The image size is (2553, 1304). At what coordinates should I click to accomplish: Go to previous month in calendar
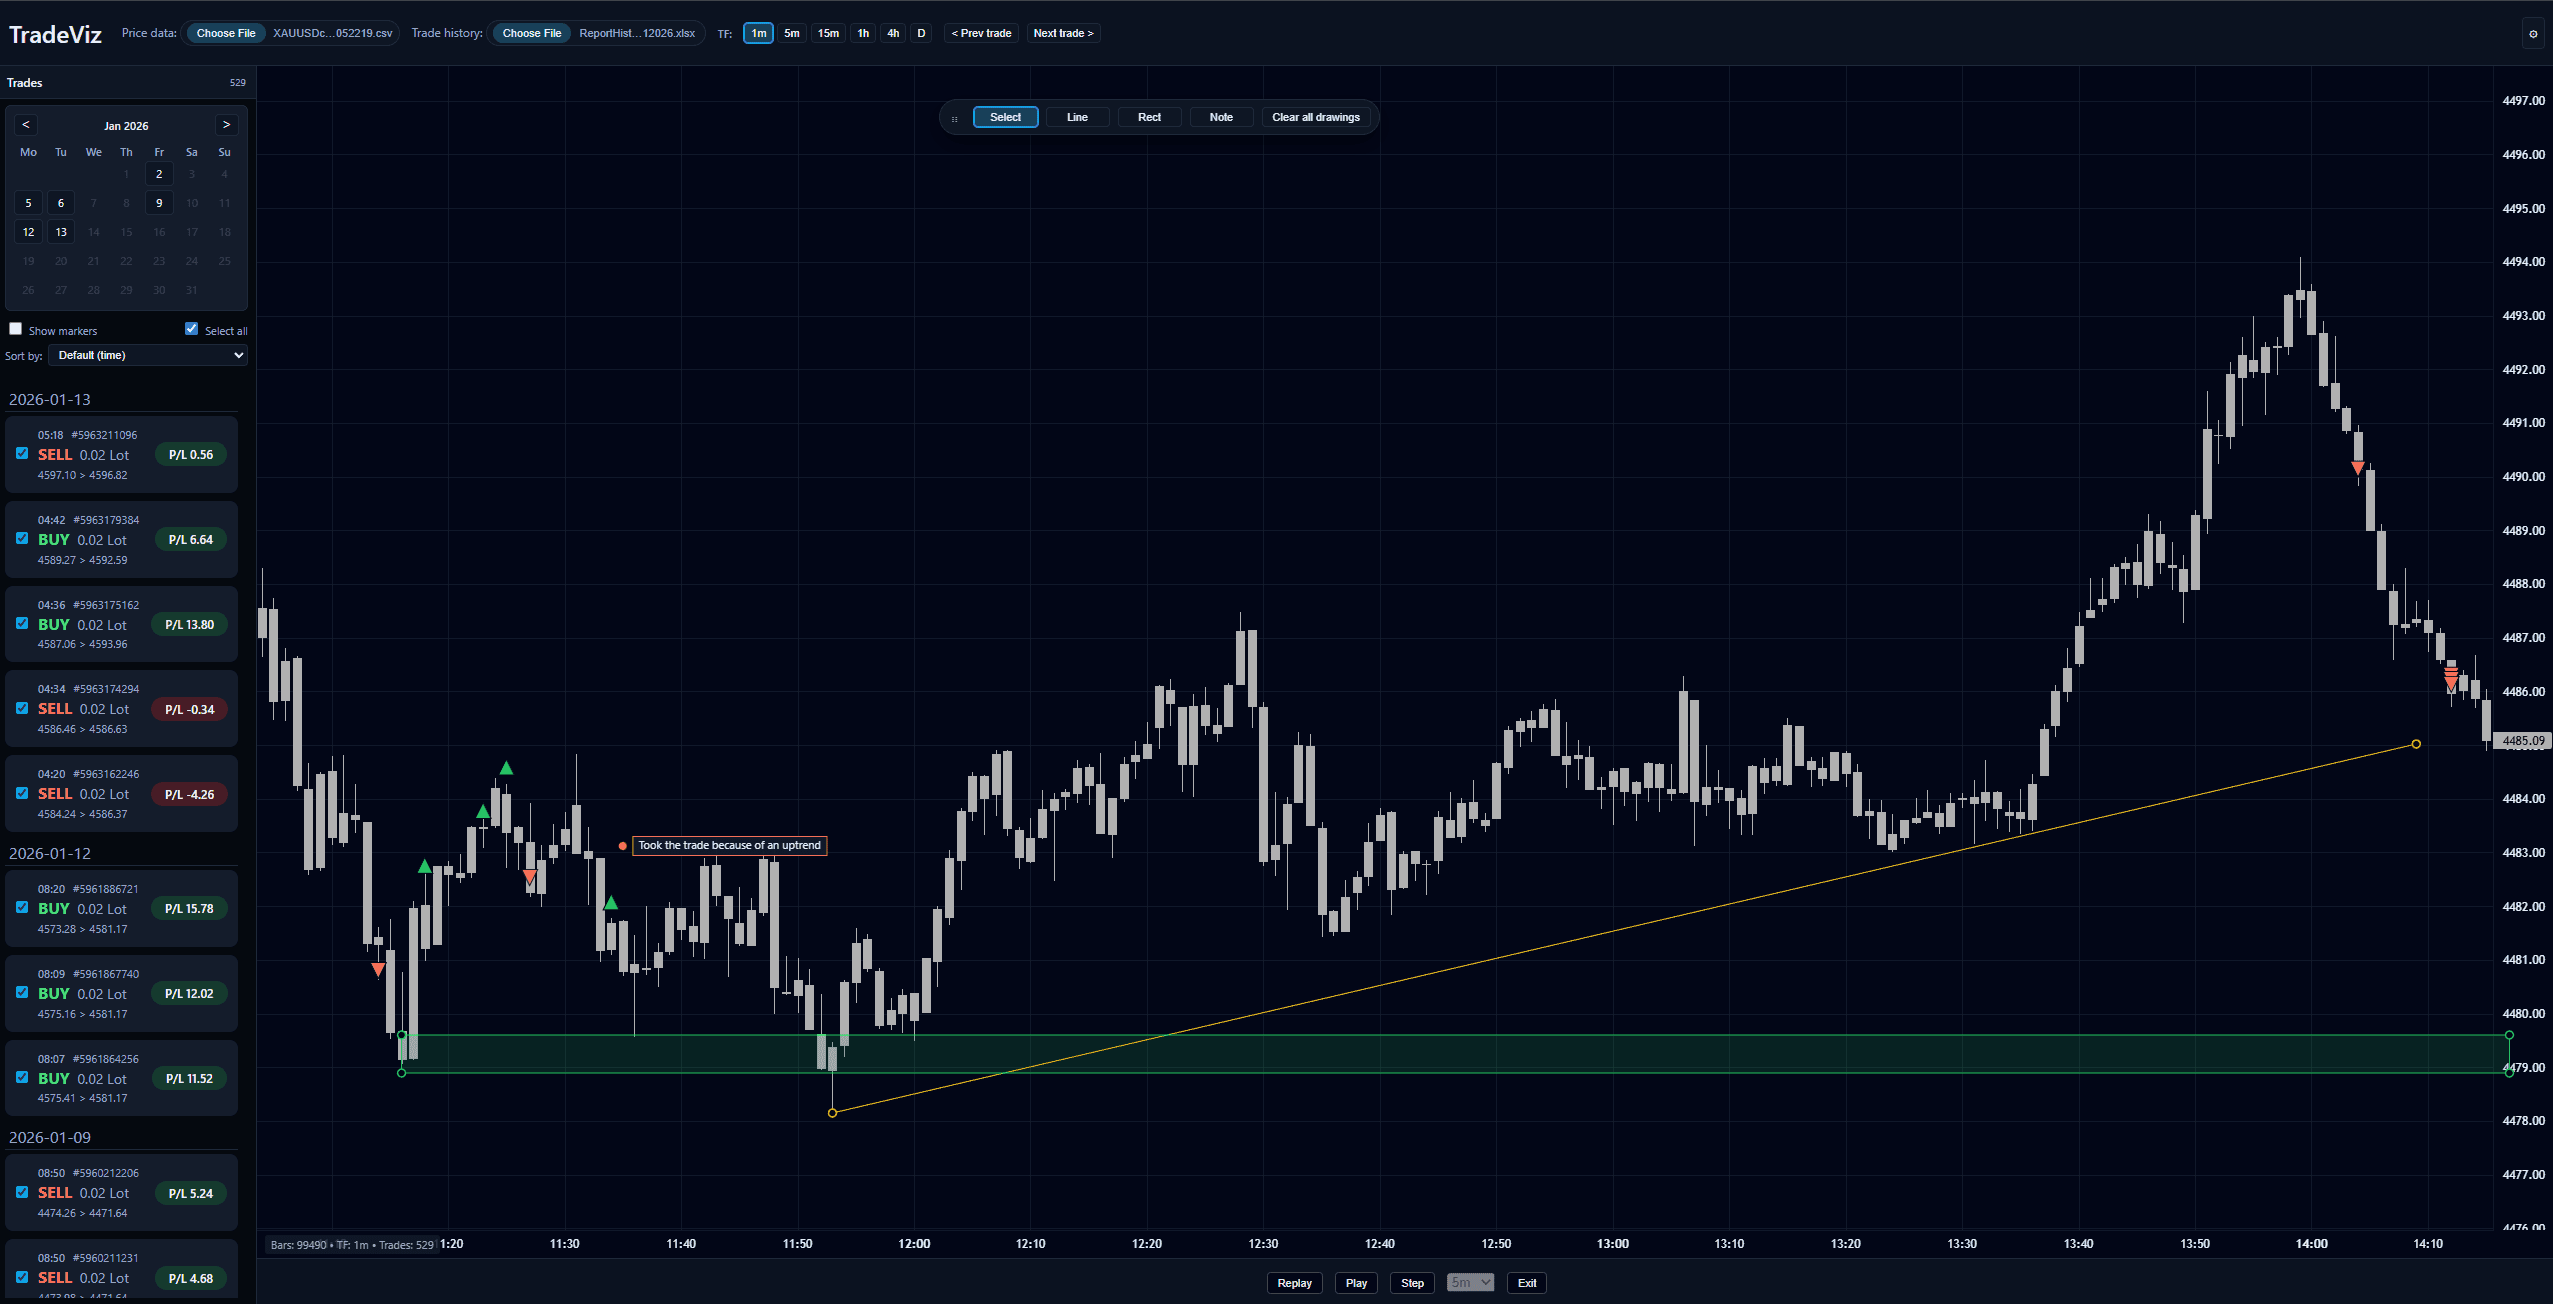point(26,125)
